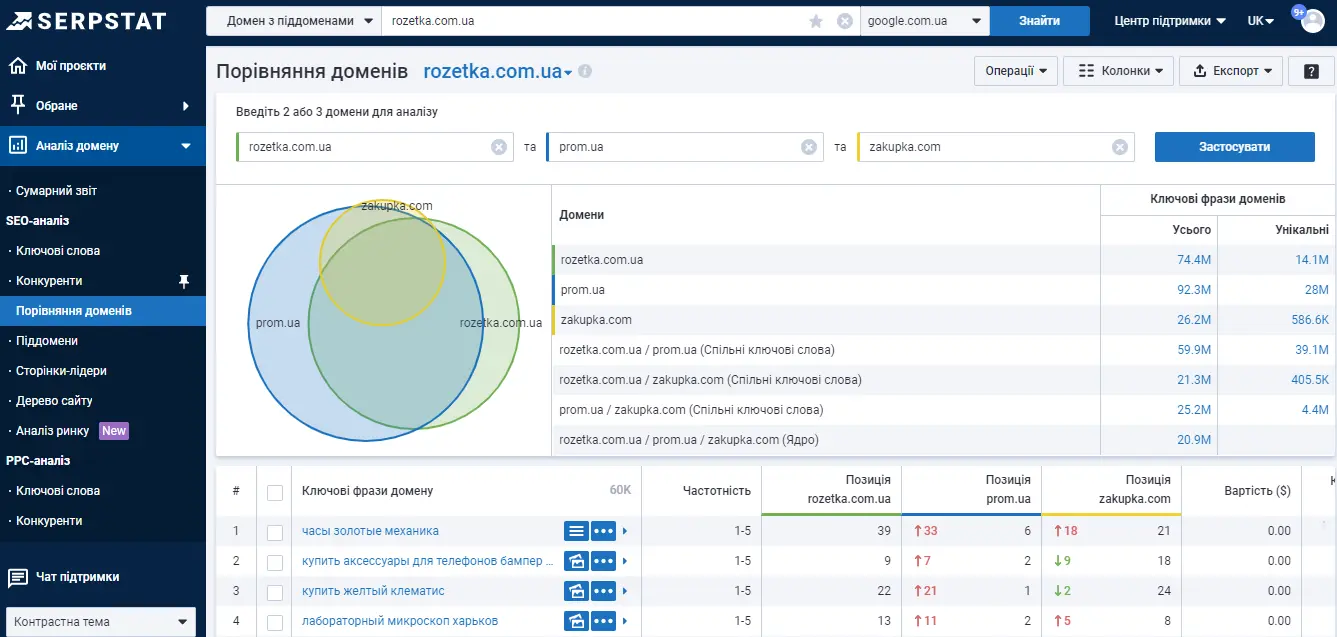The height and width of the screenshot is (637, 1337).
Task: Open the user profile avatar icon
Action: [1312, 21]
